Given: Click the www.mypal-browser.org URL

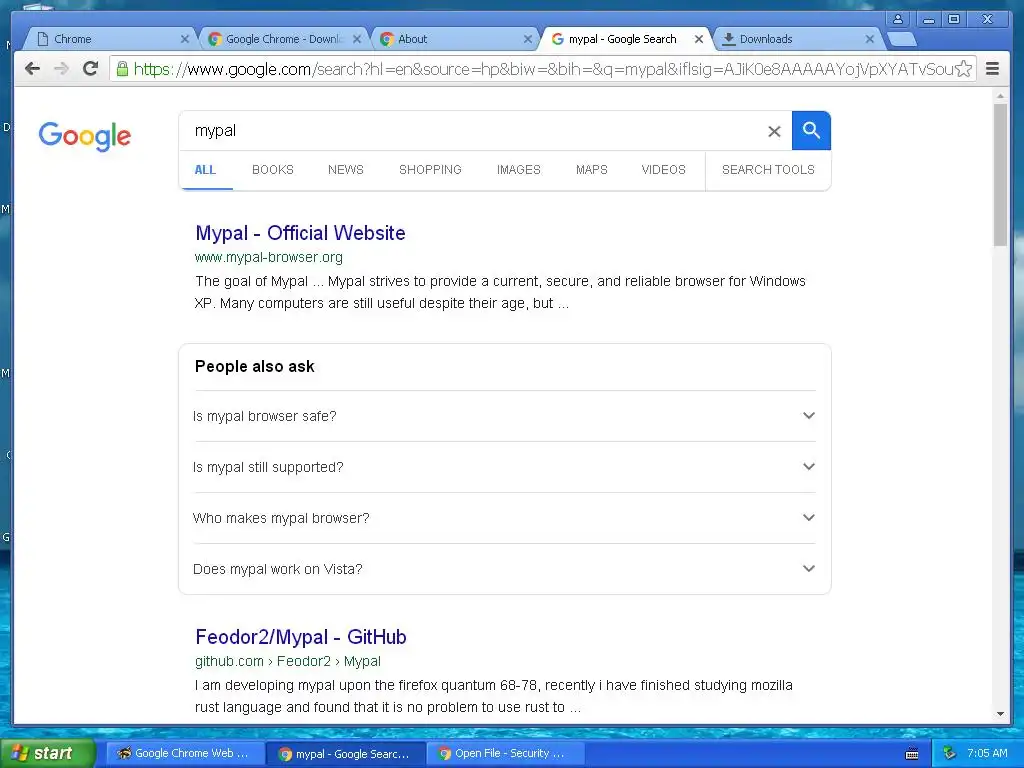Looking at the screenshot, I should coord(268,257).
